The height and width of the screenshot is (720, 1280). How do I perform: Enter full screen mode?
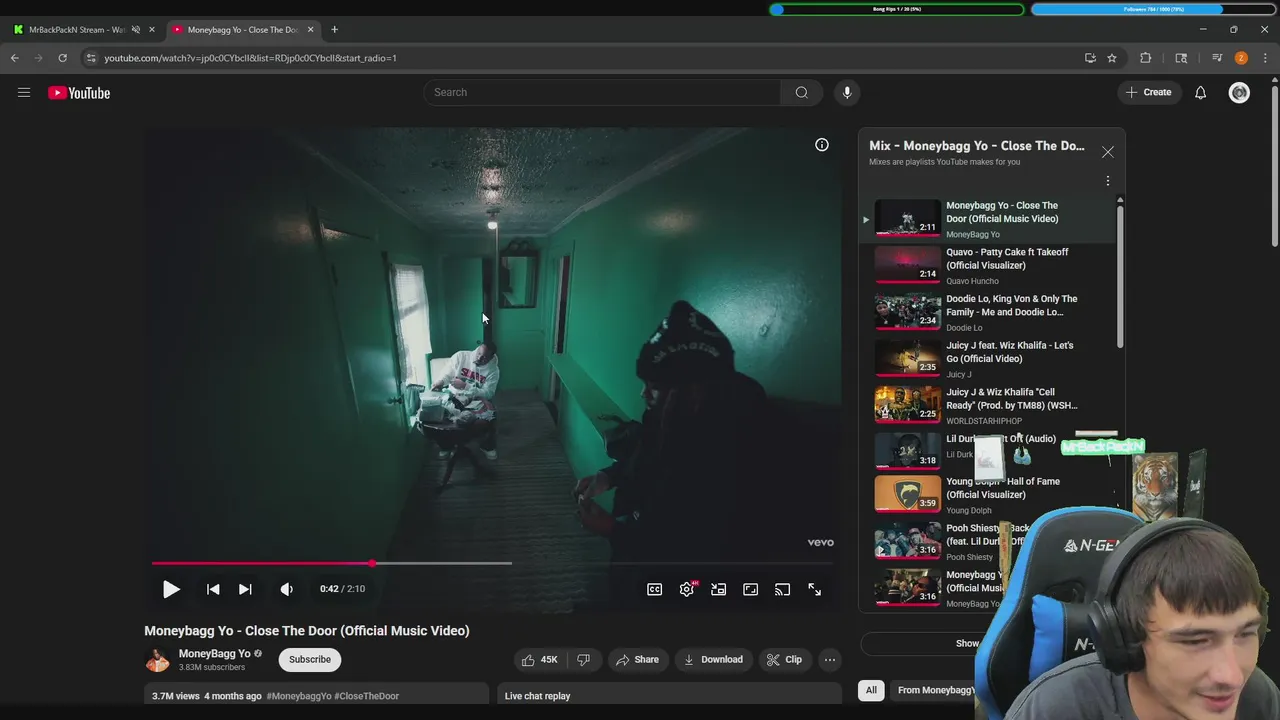click(815, 590)
